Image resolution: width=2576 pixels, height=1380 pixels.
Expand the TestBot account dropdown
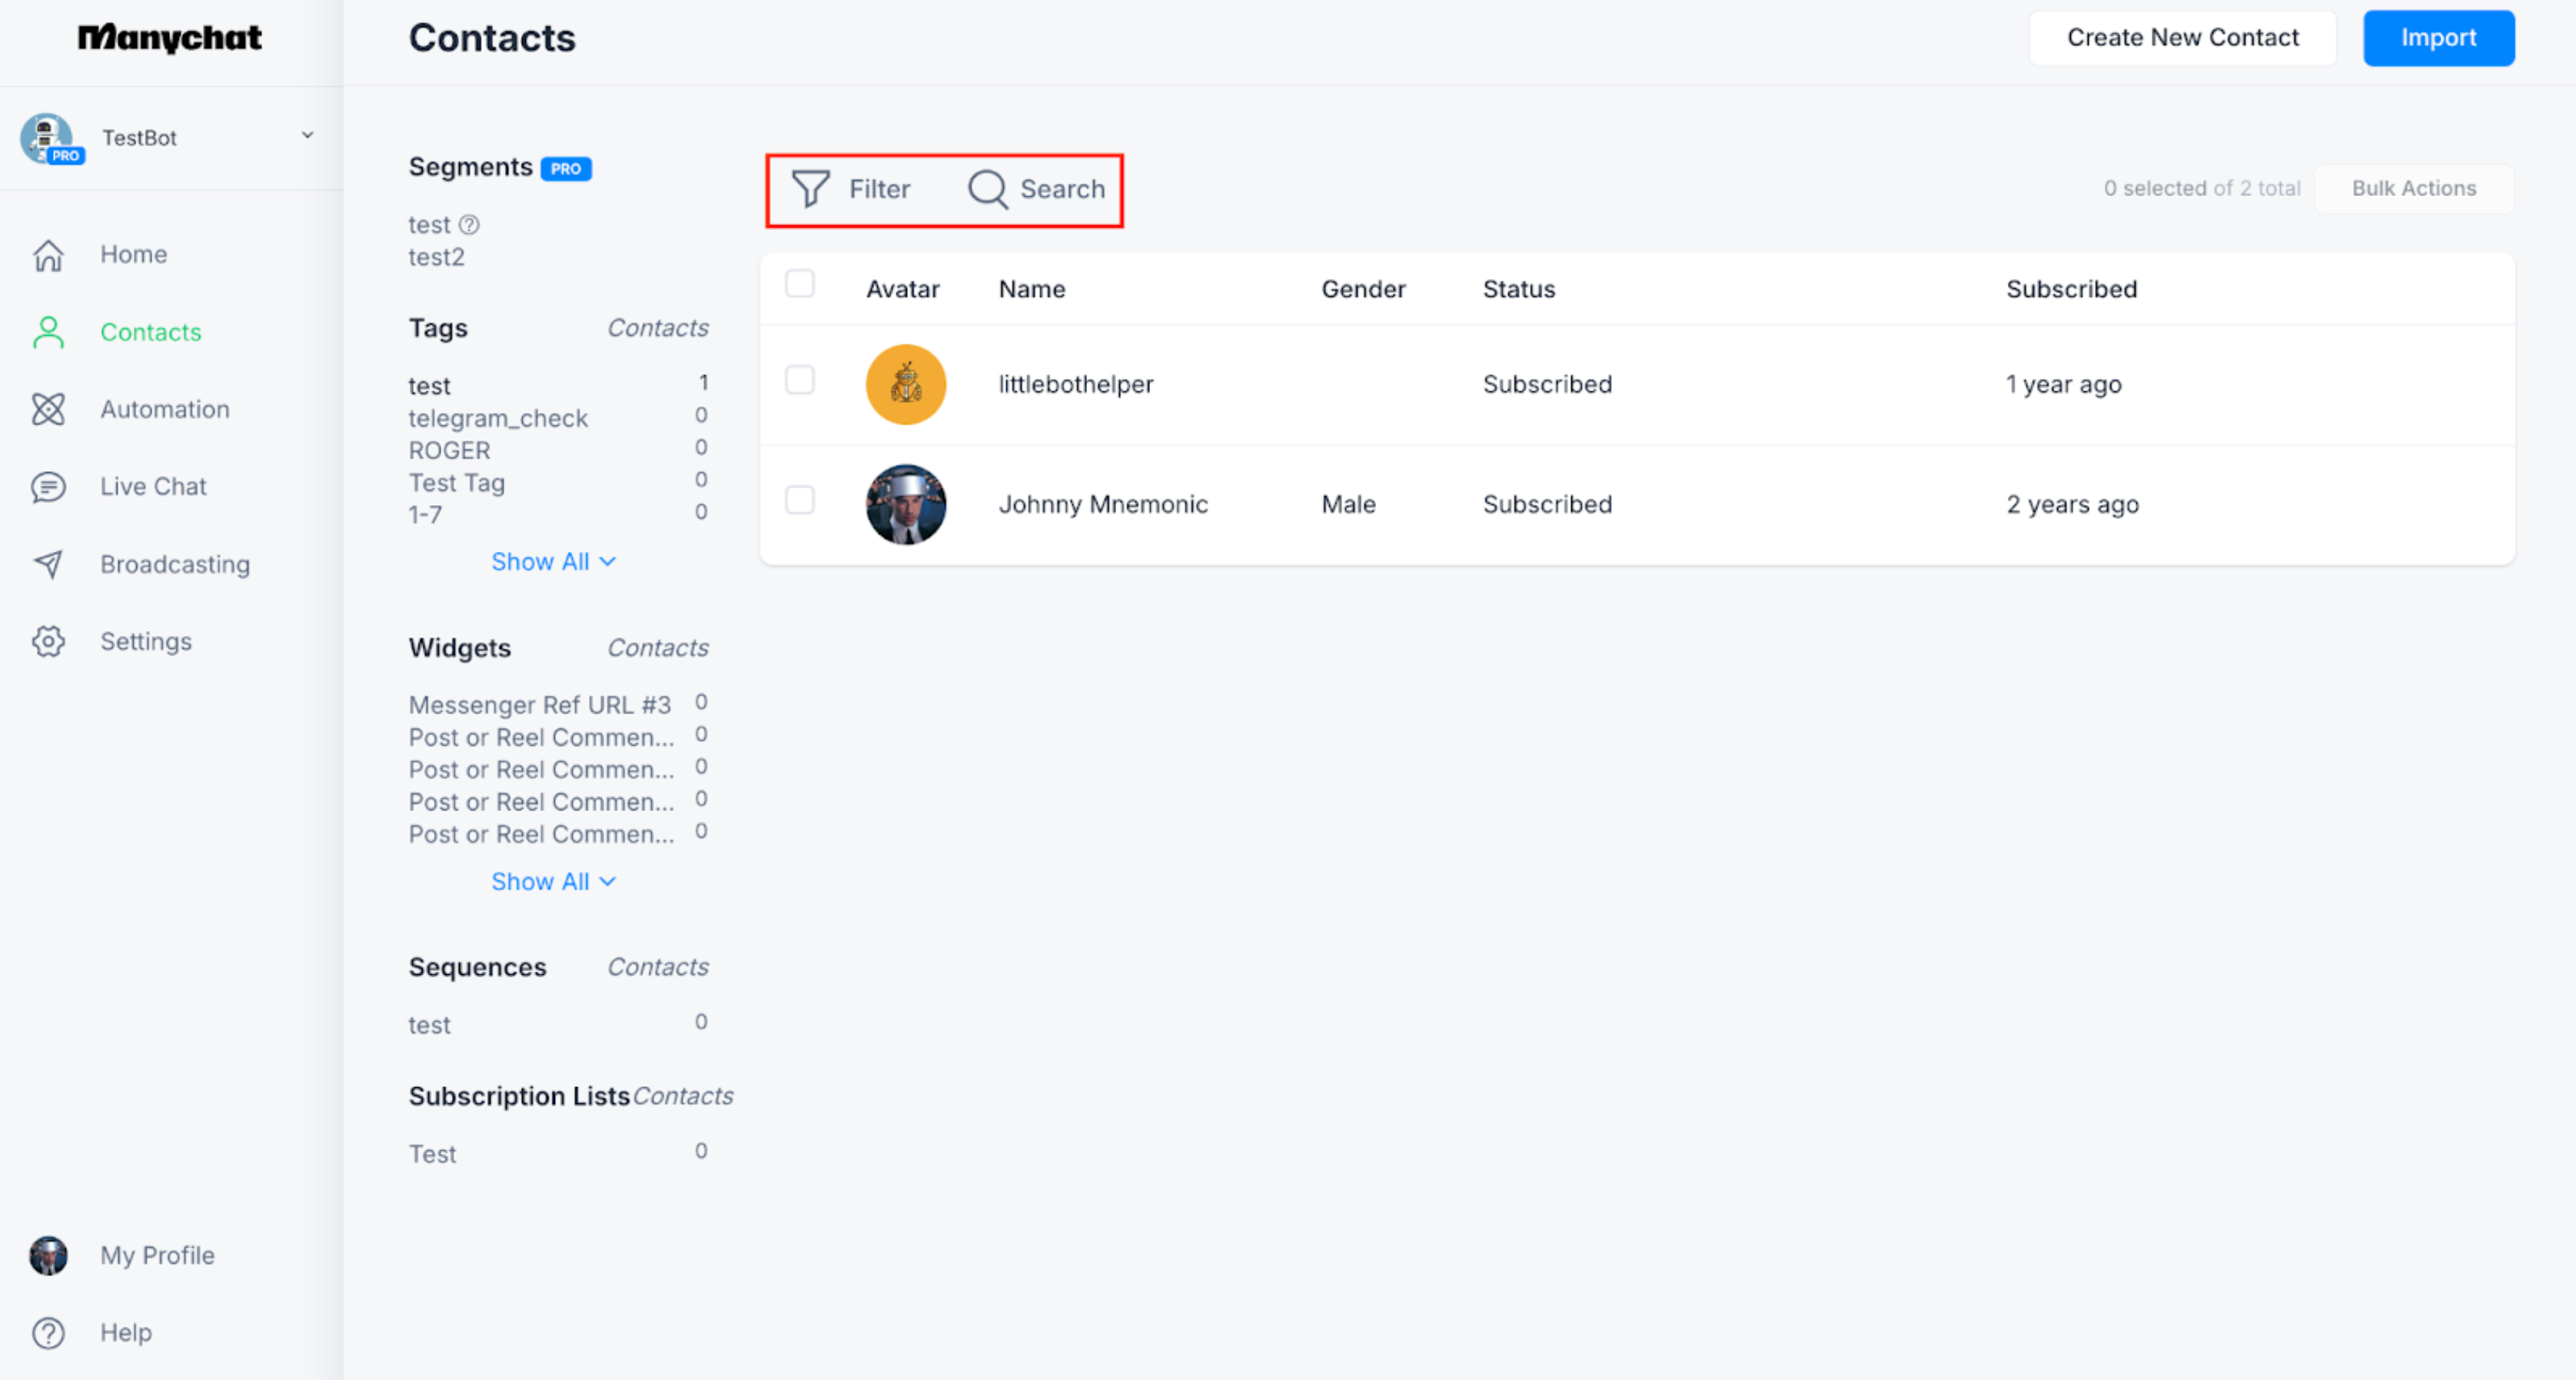tap(307, 135)
